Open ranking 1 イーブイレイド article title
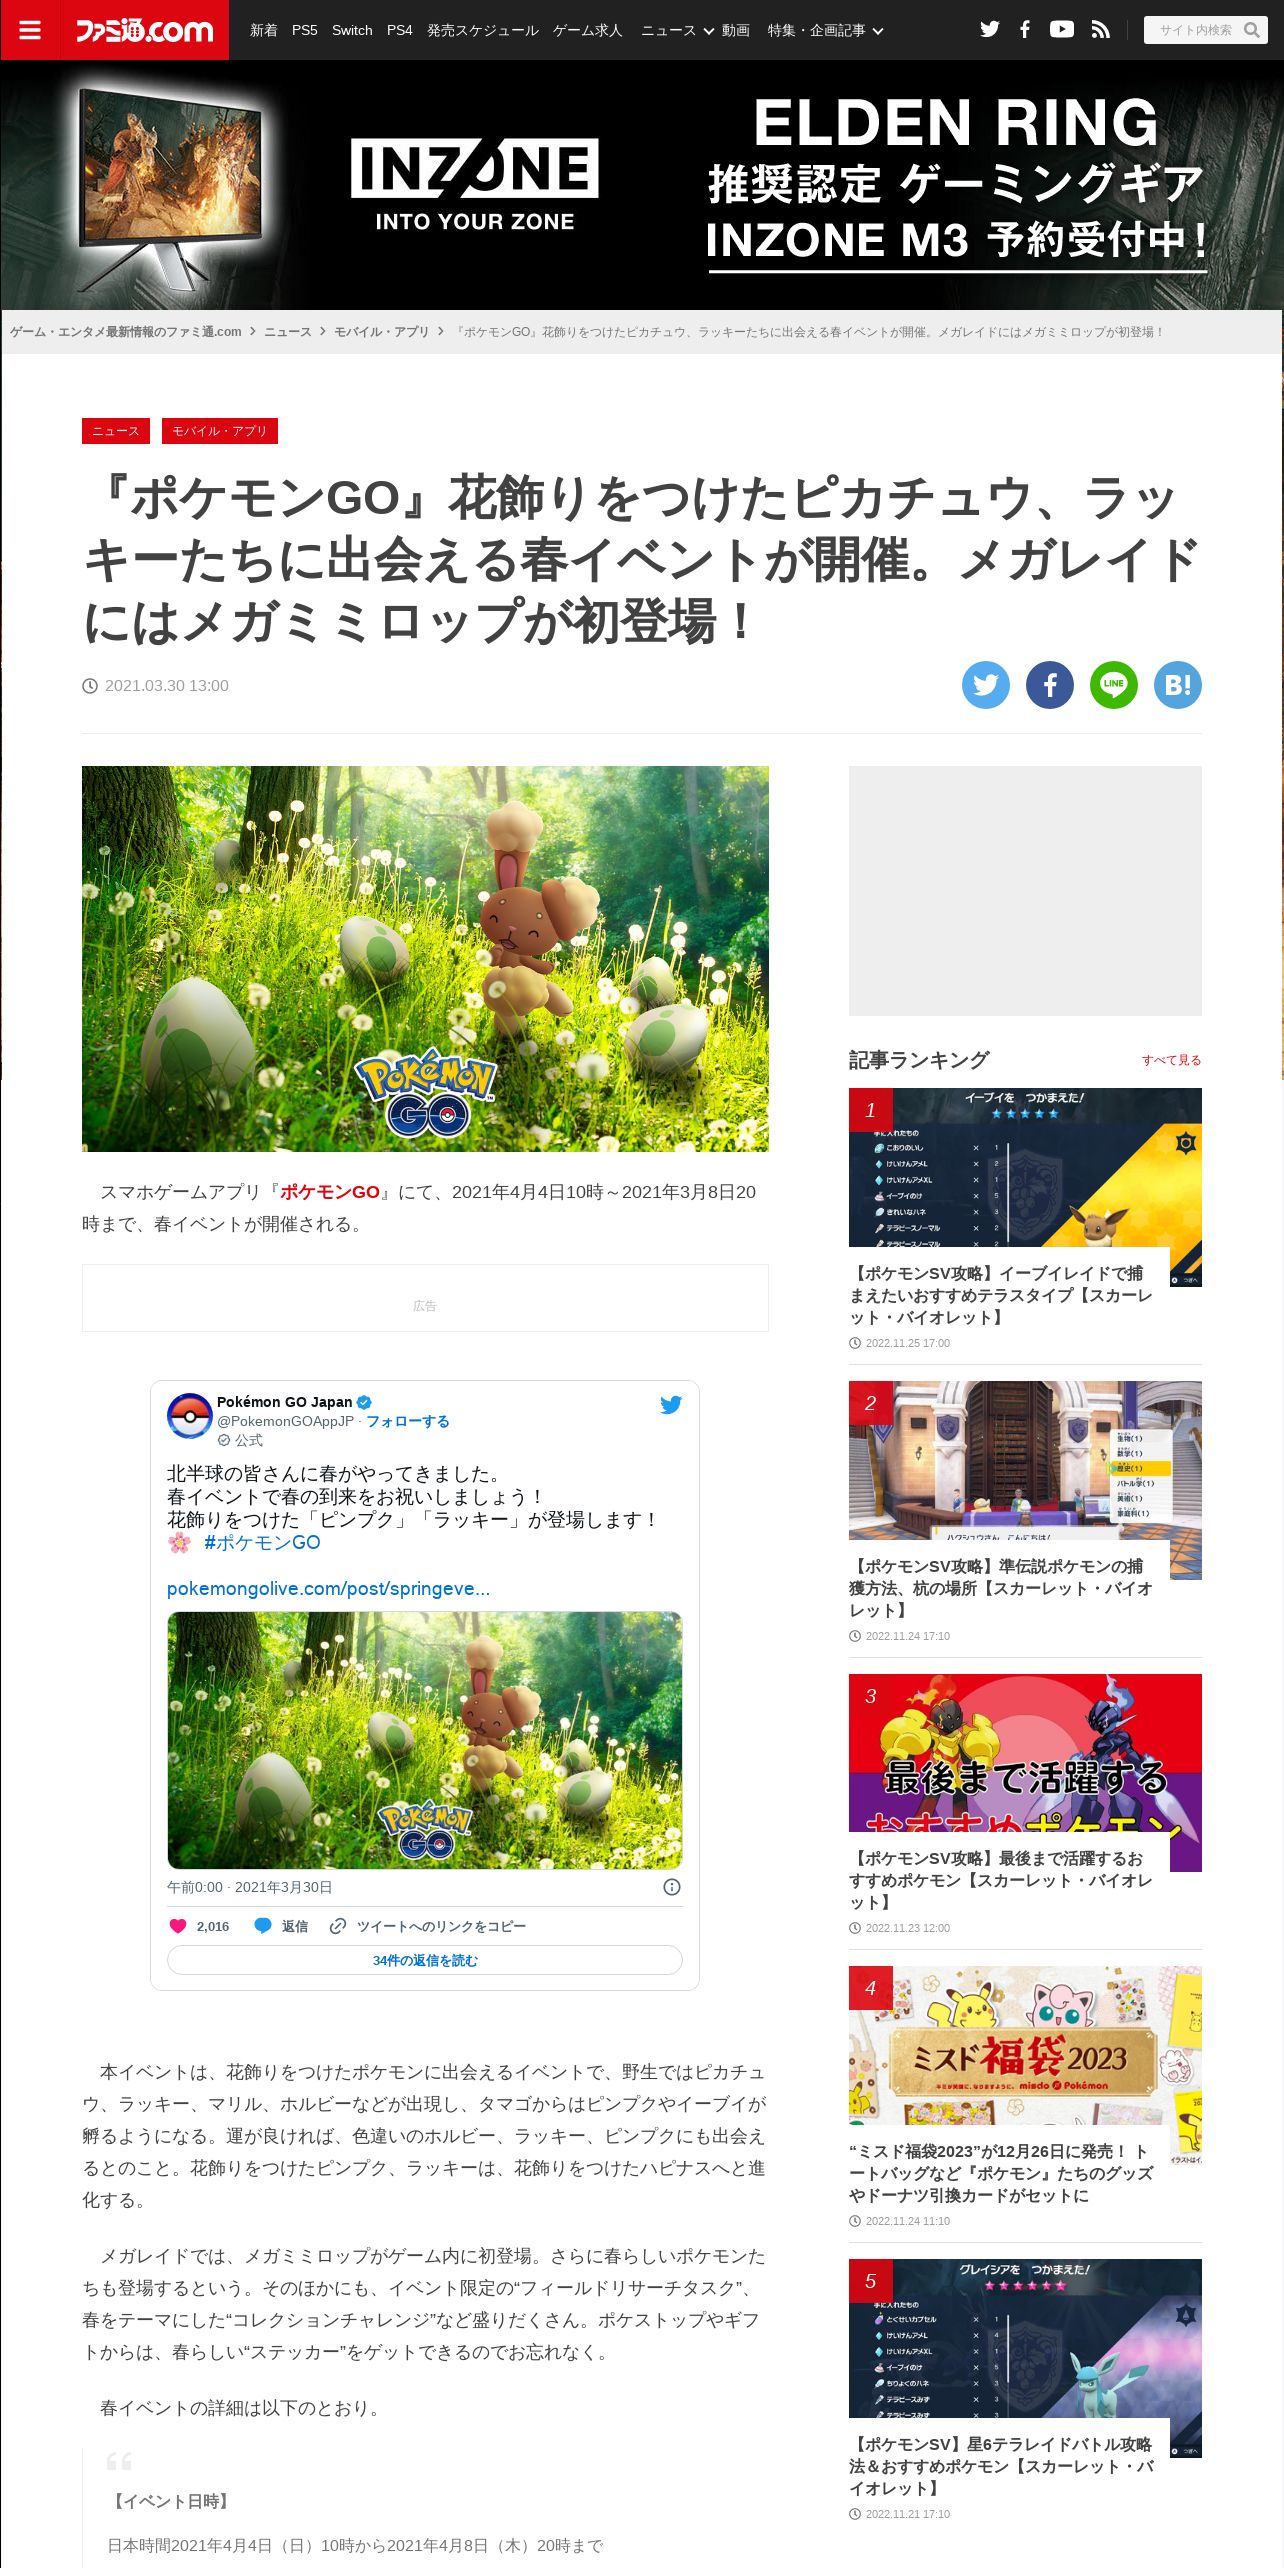This screenshot has height=2568, width=1284. 1001,1295
